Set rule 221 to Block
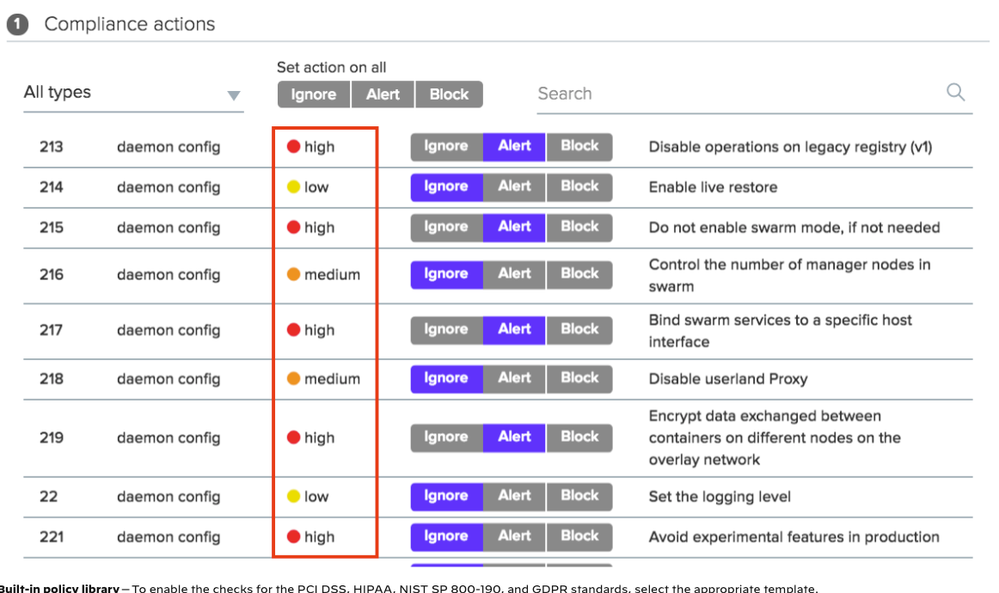 tap(579, 537)
